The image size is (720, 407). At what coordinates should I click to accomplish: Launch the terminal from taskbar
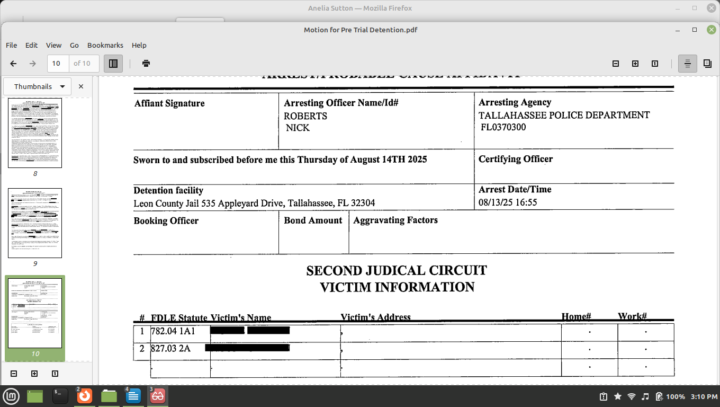pos(60,396)
